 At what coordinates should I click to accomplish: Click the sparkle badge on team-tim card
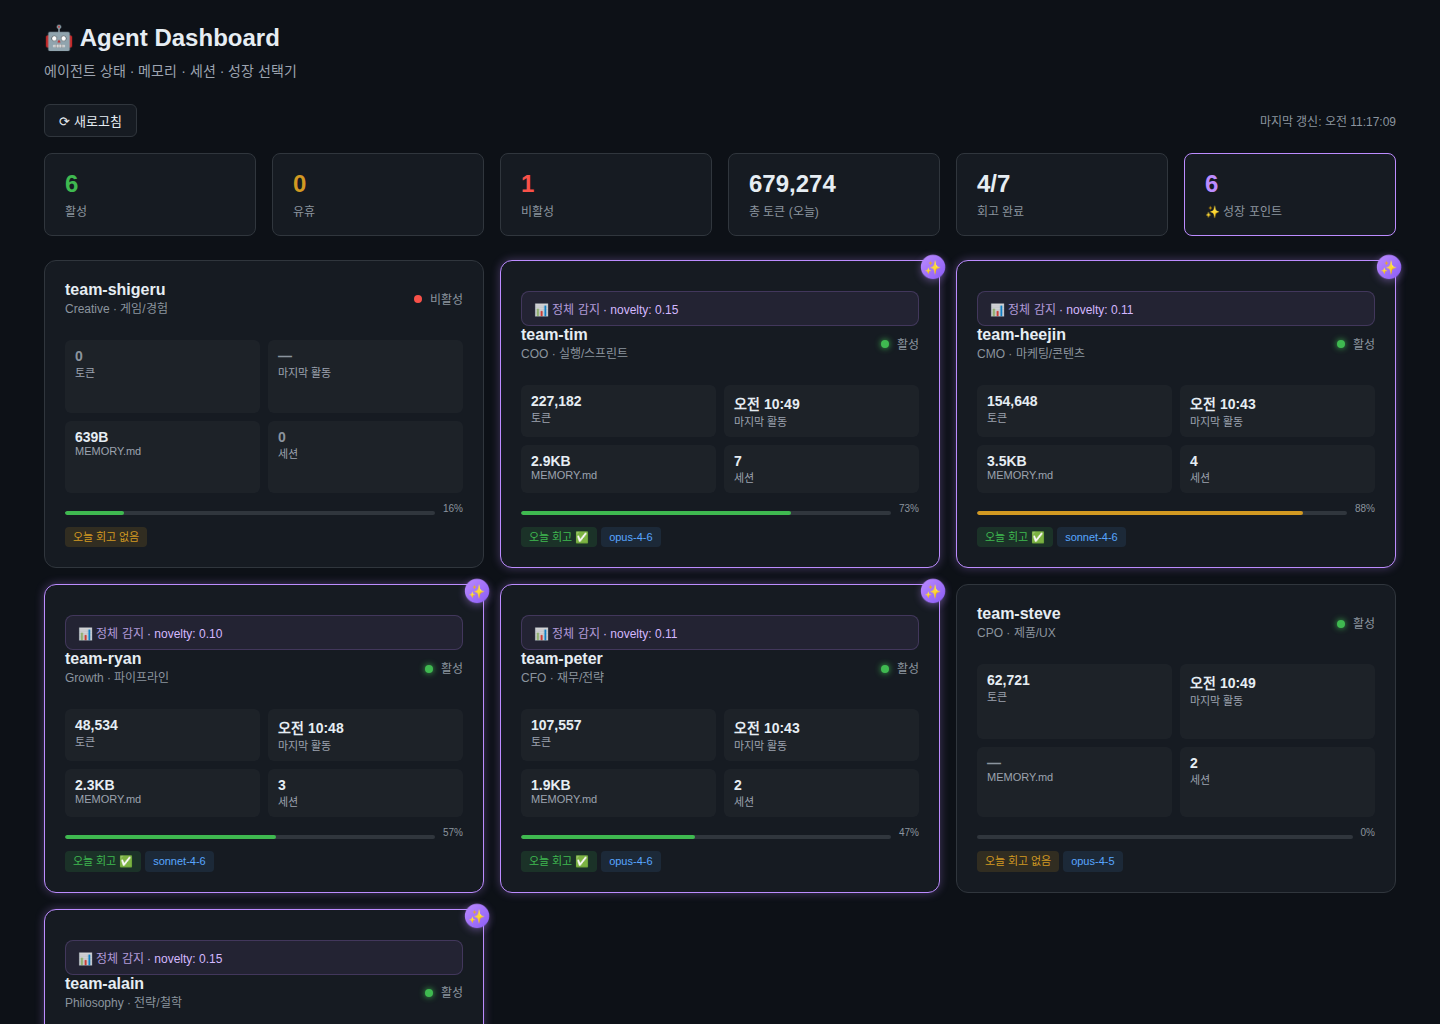click(932, 267)
